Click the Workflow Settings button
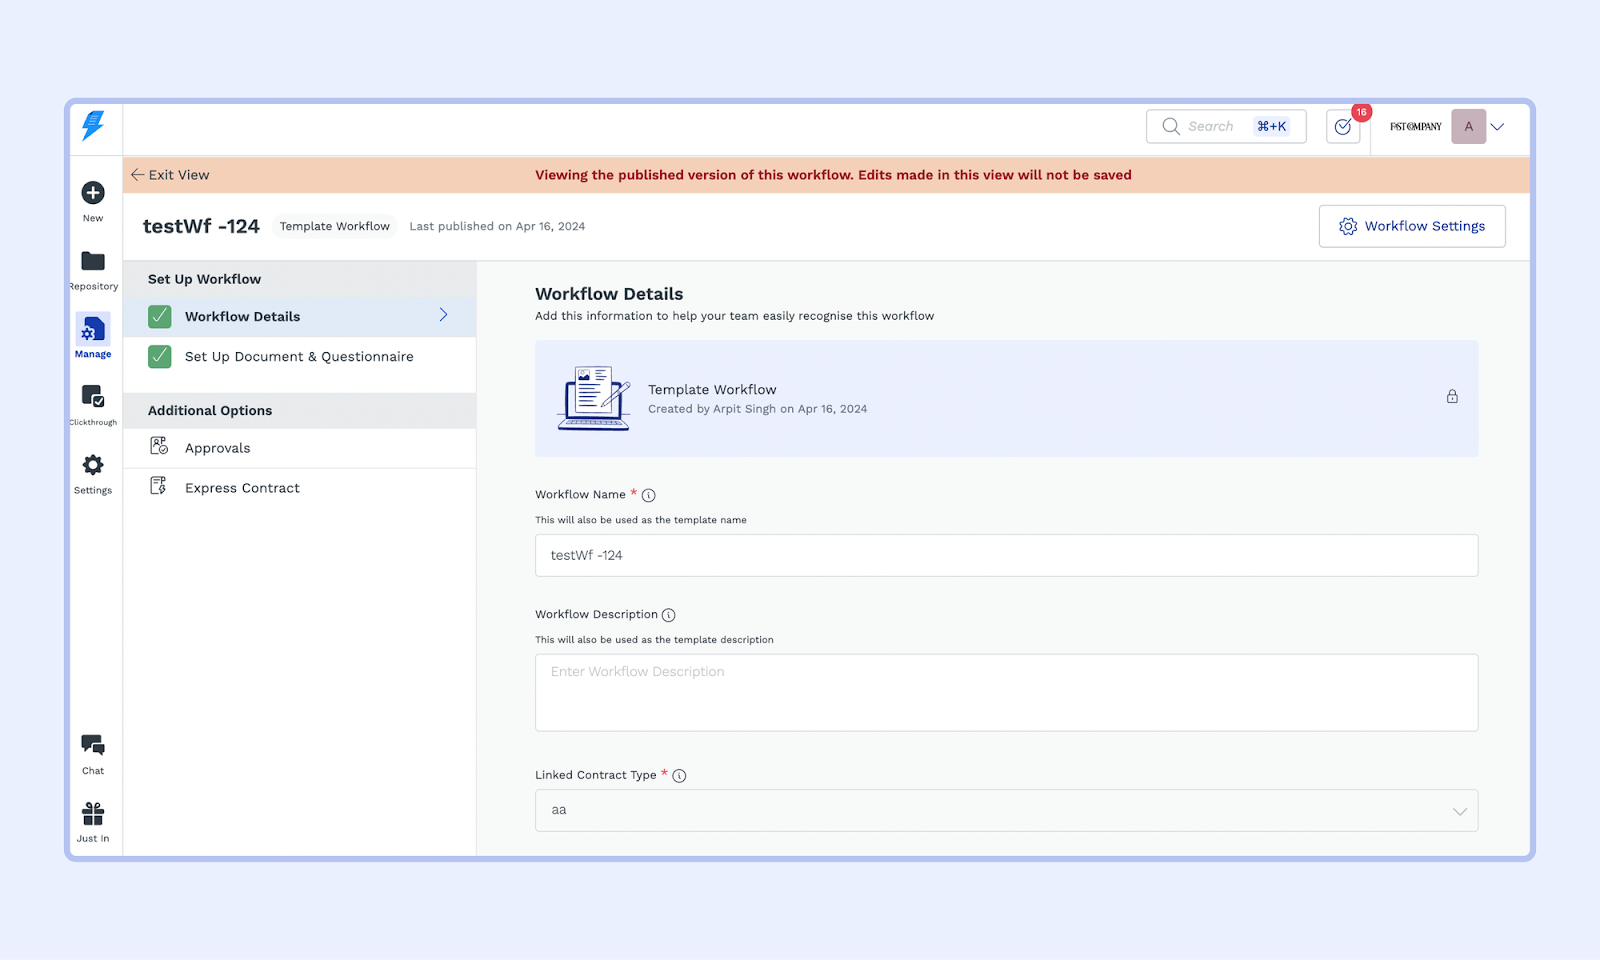 [1411, 226]
